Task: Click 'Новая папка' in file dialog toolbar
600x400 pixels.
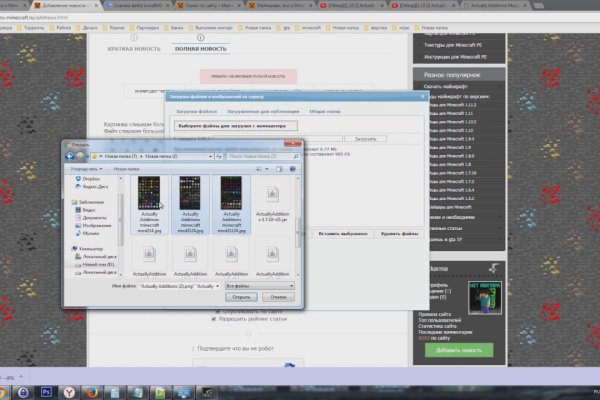Action: pyautogui.click(x=126, y=170)
